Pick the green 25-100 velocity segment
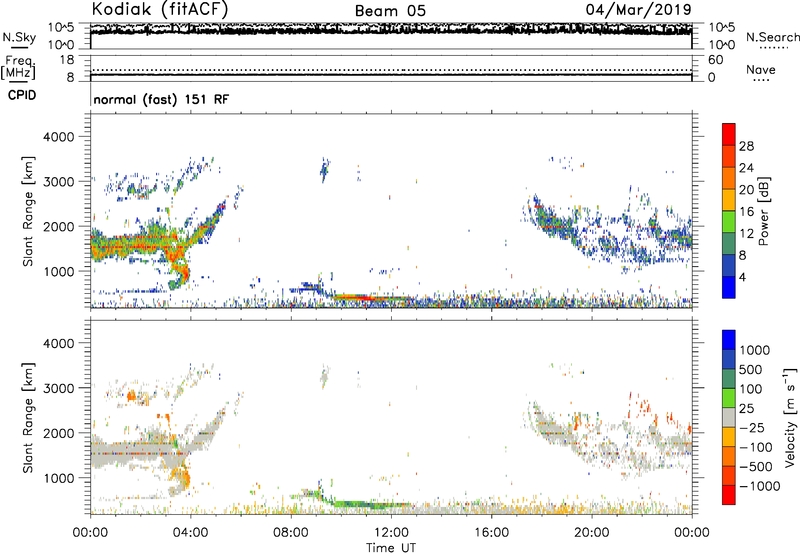The width and height of the screenshot is (800, 554). pyautogui.click(x=729, y=398)
